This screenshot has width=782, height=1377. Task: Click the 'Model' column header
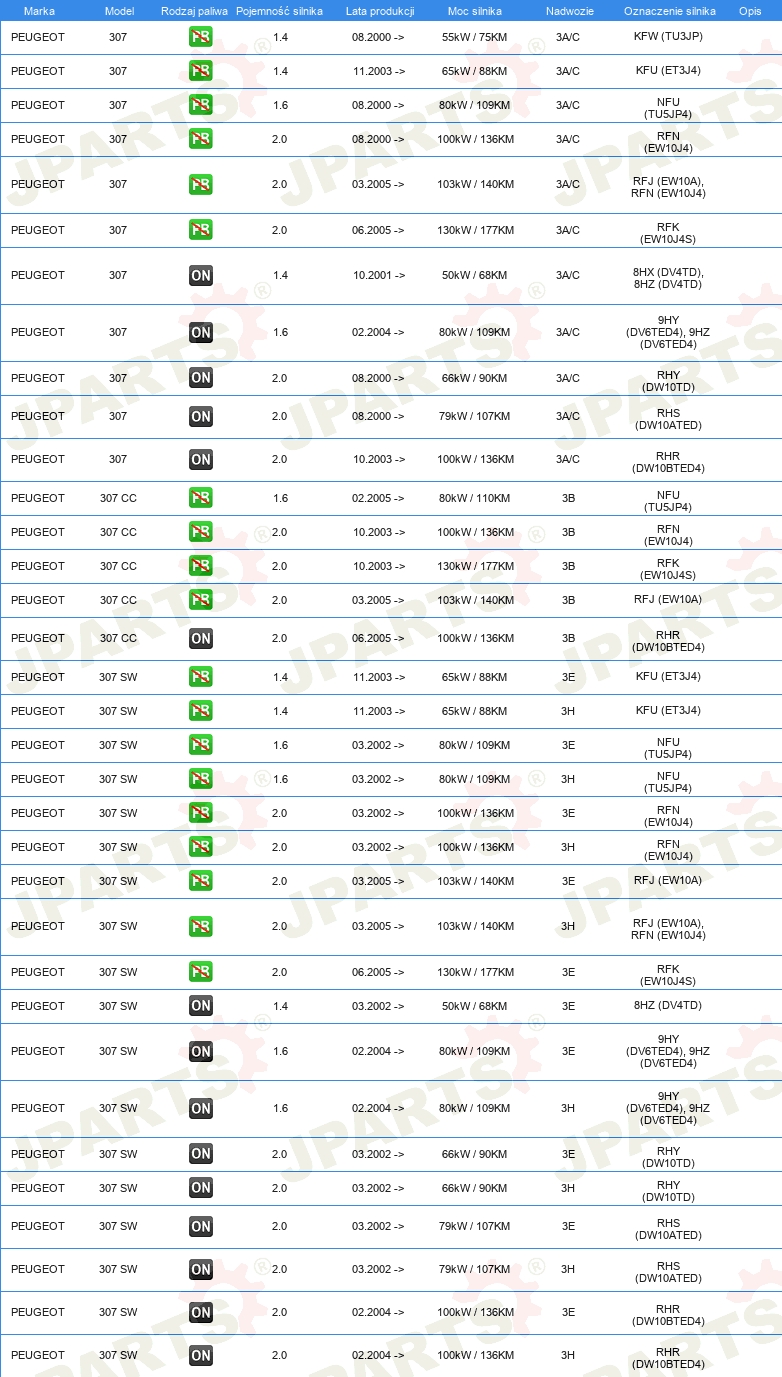[x=119, y=10]
